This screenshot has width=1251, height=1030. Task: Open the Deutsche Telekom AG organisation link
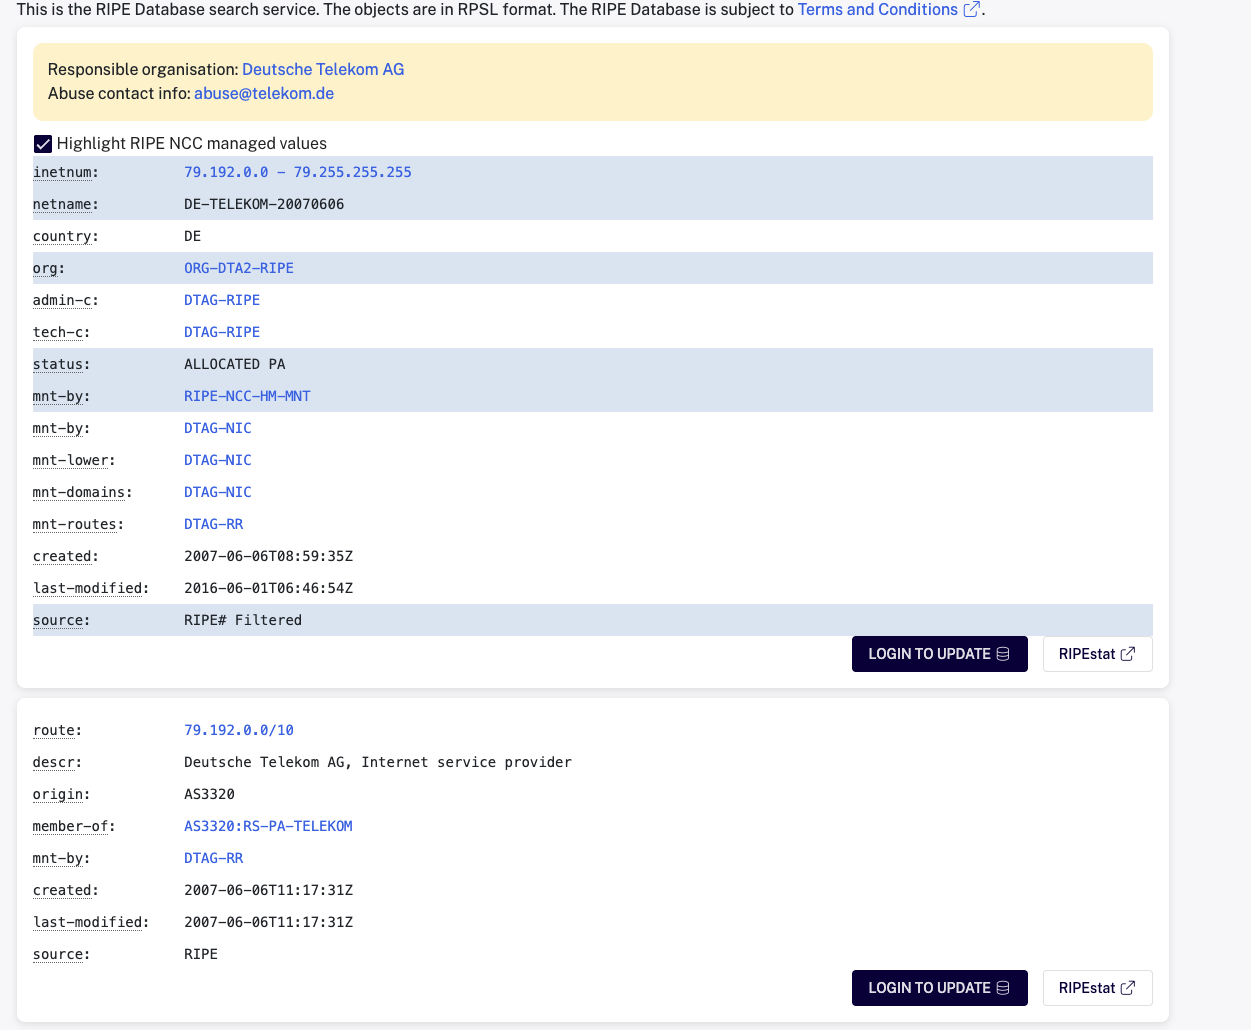[322, 69]
